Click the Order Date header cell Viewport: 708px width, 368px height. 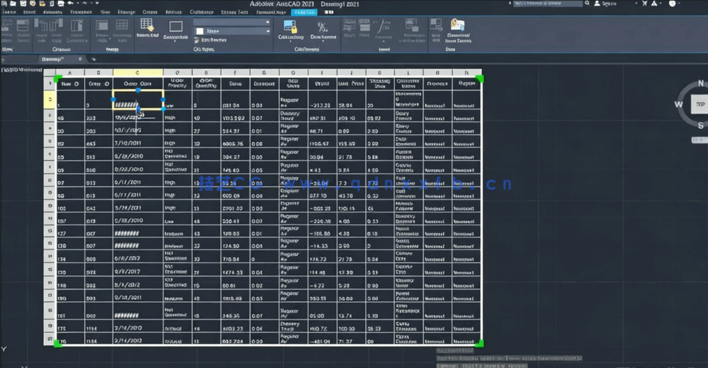pos(138,84)
